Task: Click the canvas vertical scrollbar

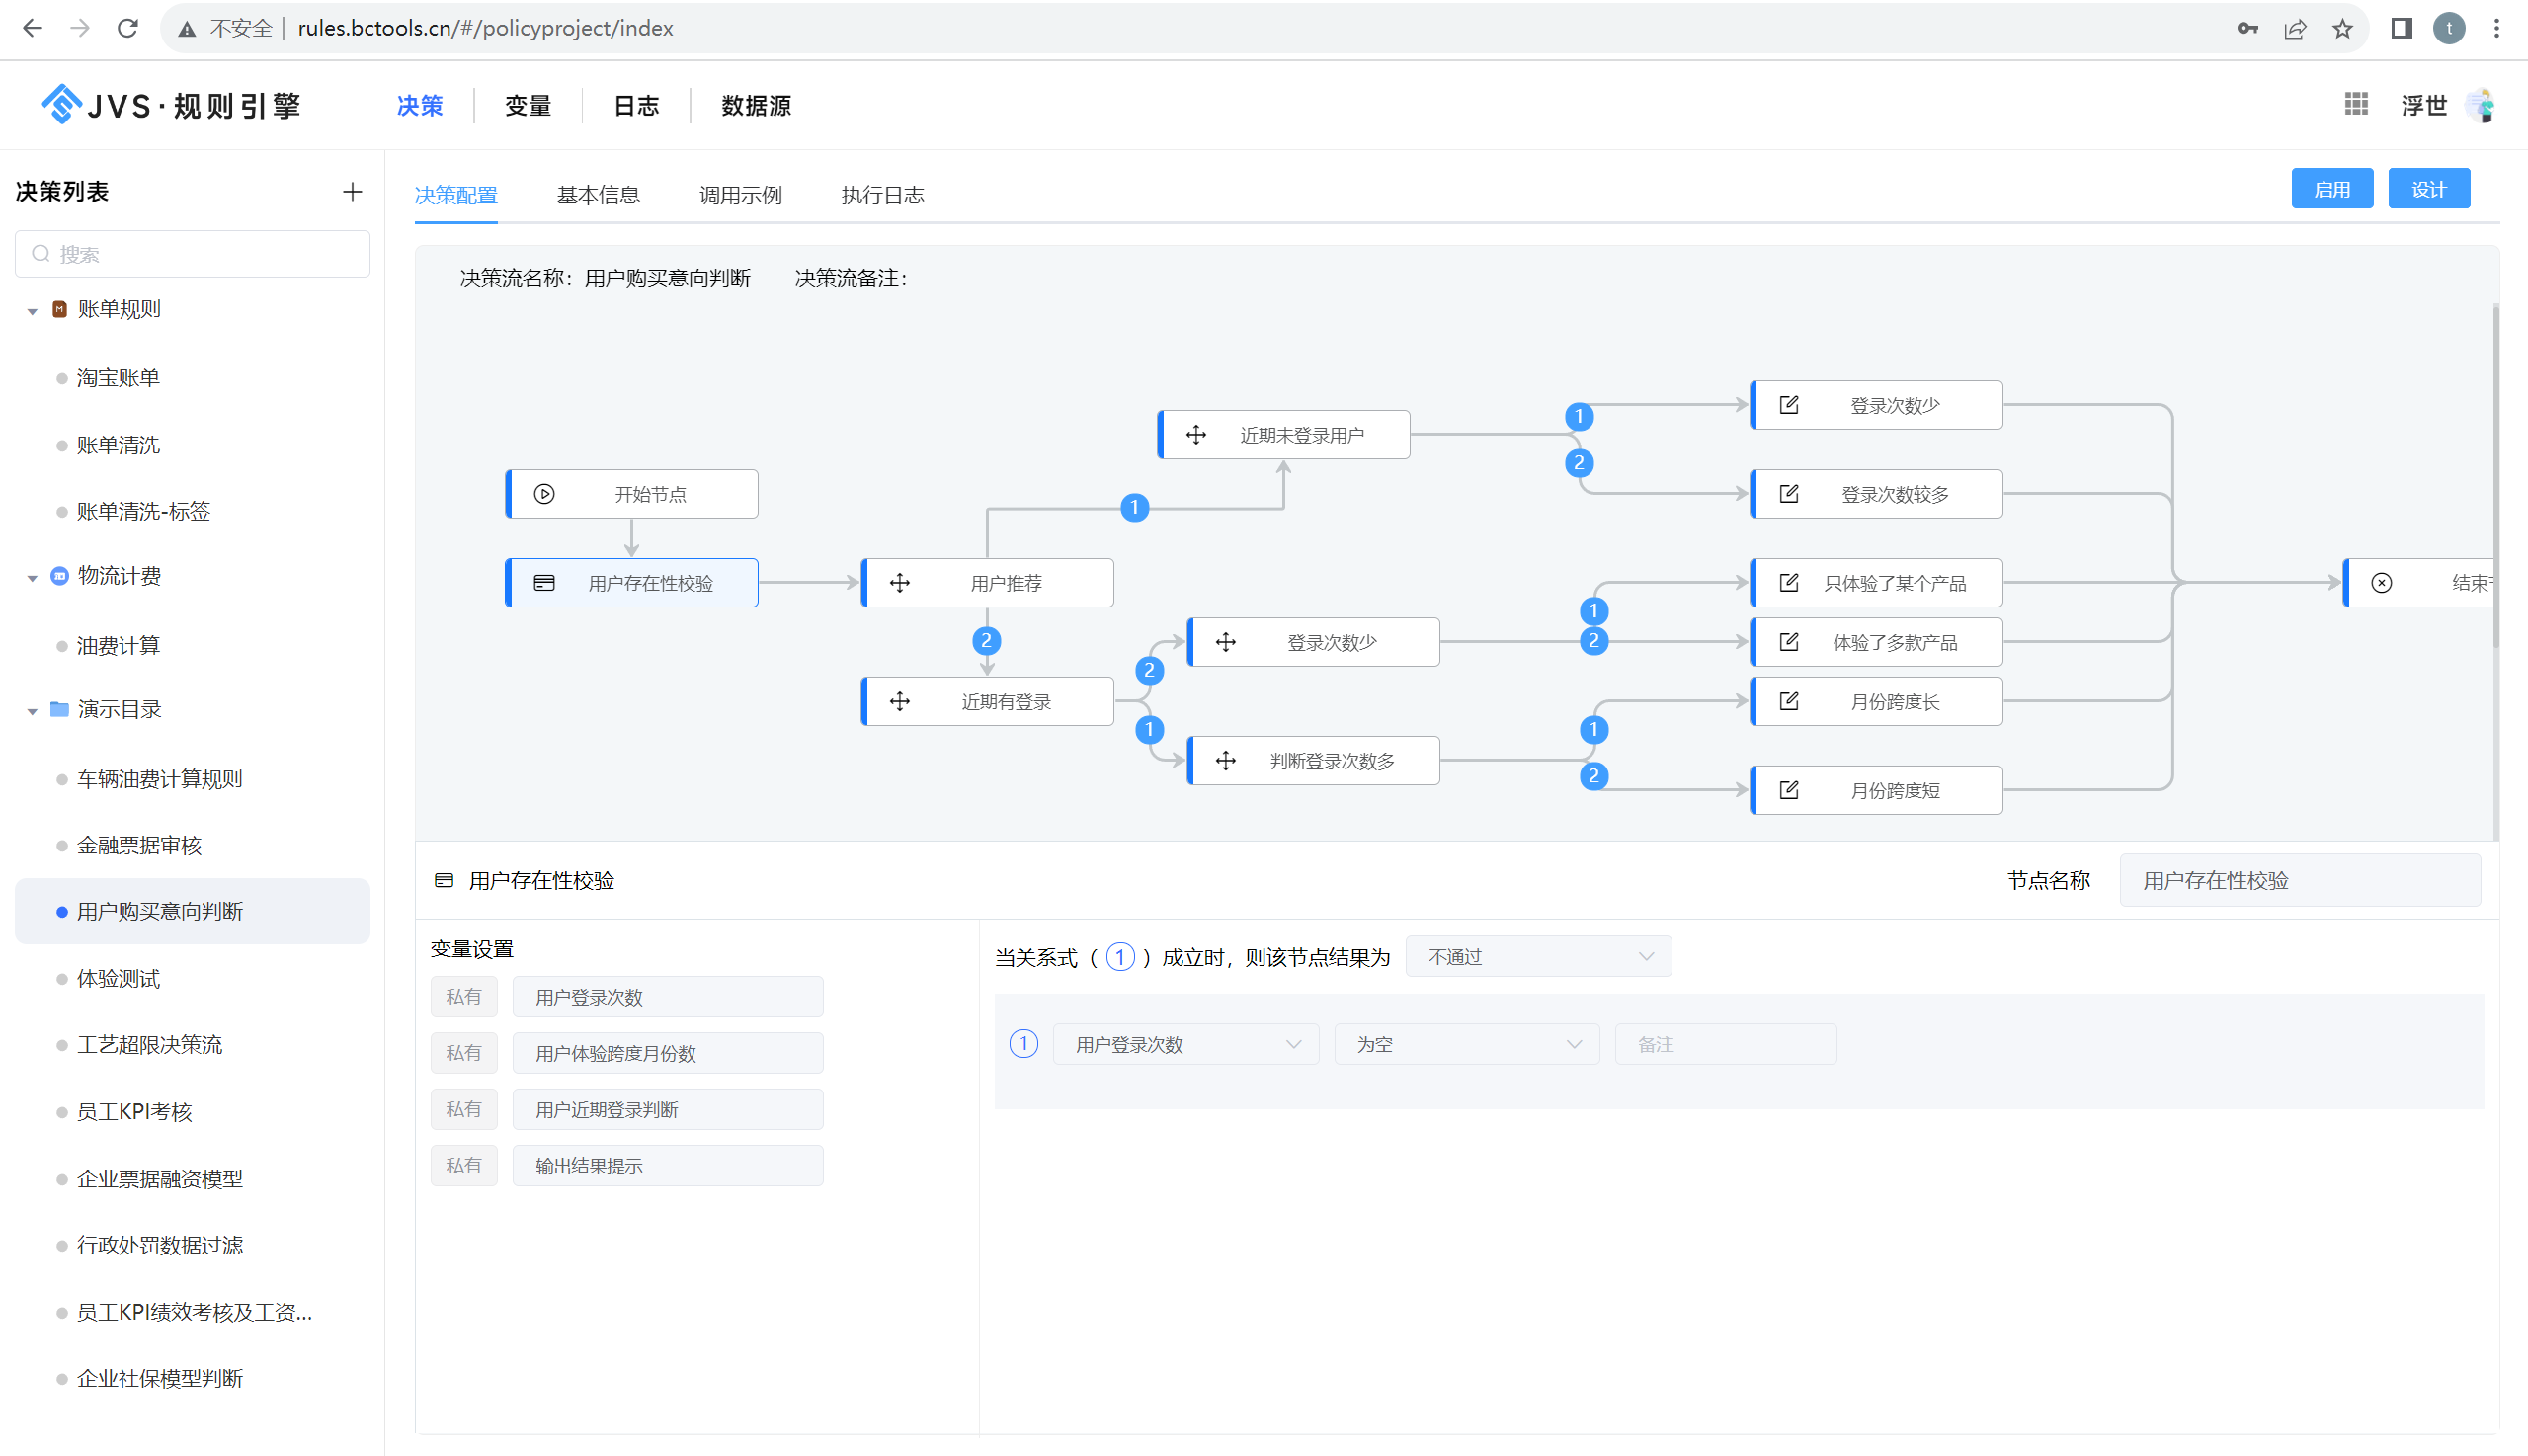Action: point(2495,480)
